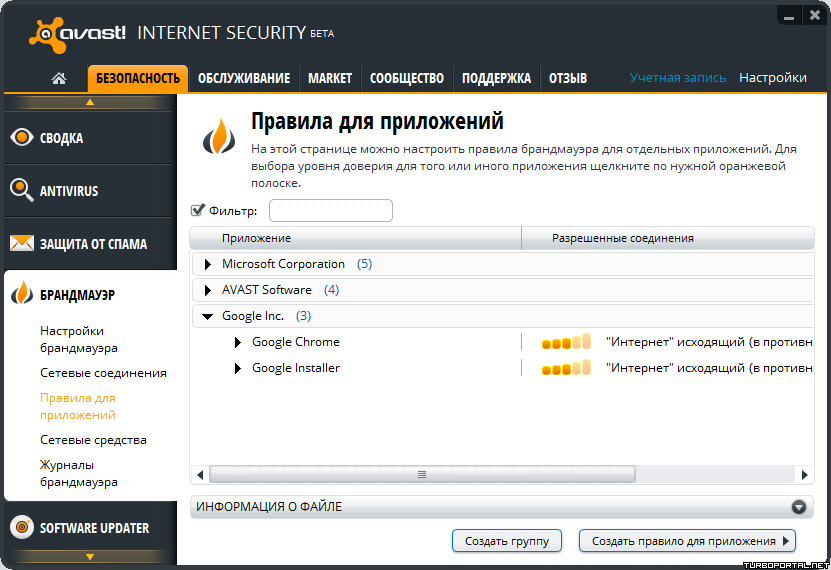Expand Информация о файле panel
The image size is (831, 570).
(x=799, y=507)
